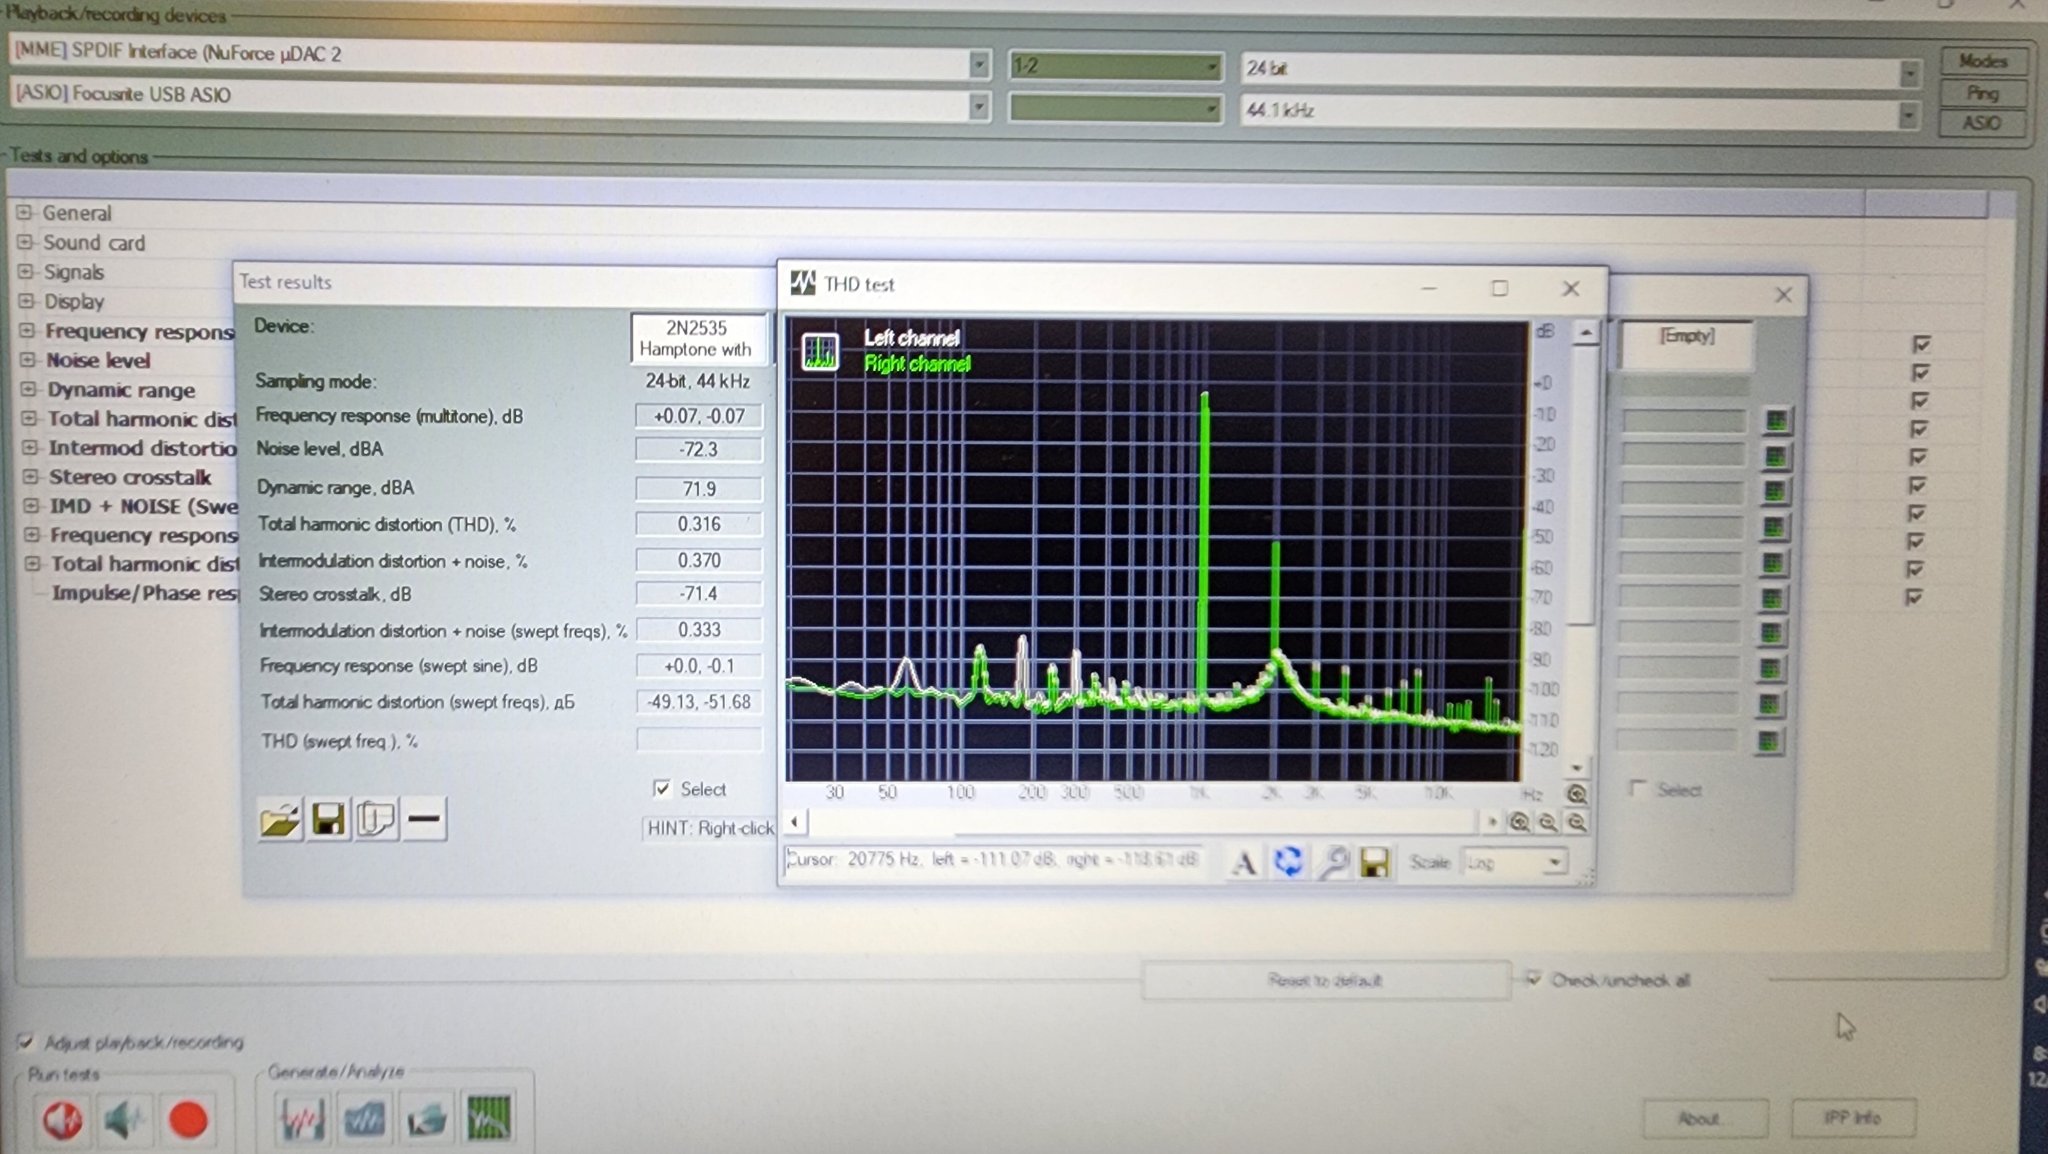Image resolution: width=2048 pixels, height=1154 pixels.
Task: Tick the Select checkbox under the Empty slot
Action: click(1636, 789)
